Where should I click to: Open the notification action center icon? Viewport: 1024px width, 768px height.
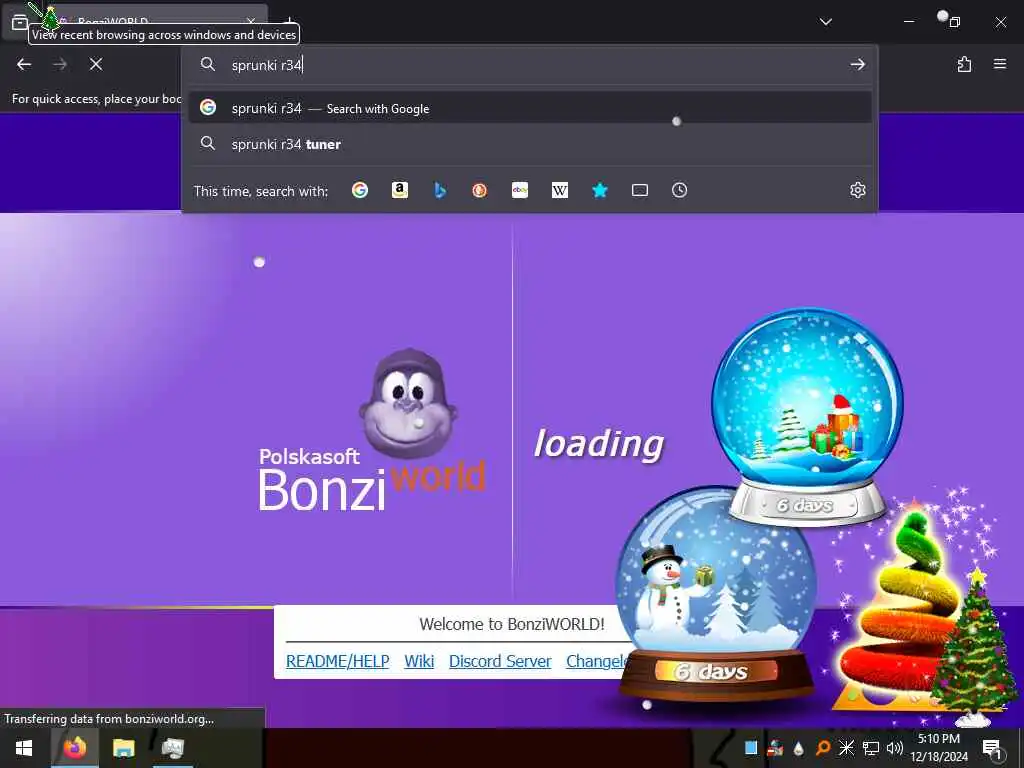(992, 748)
